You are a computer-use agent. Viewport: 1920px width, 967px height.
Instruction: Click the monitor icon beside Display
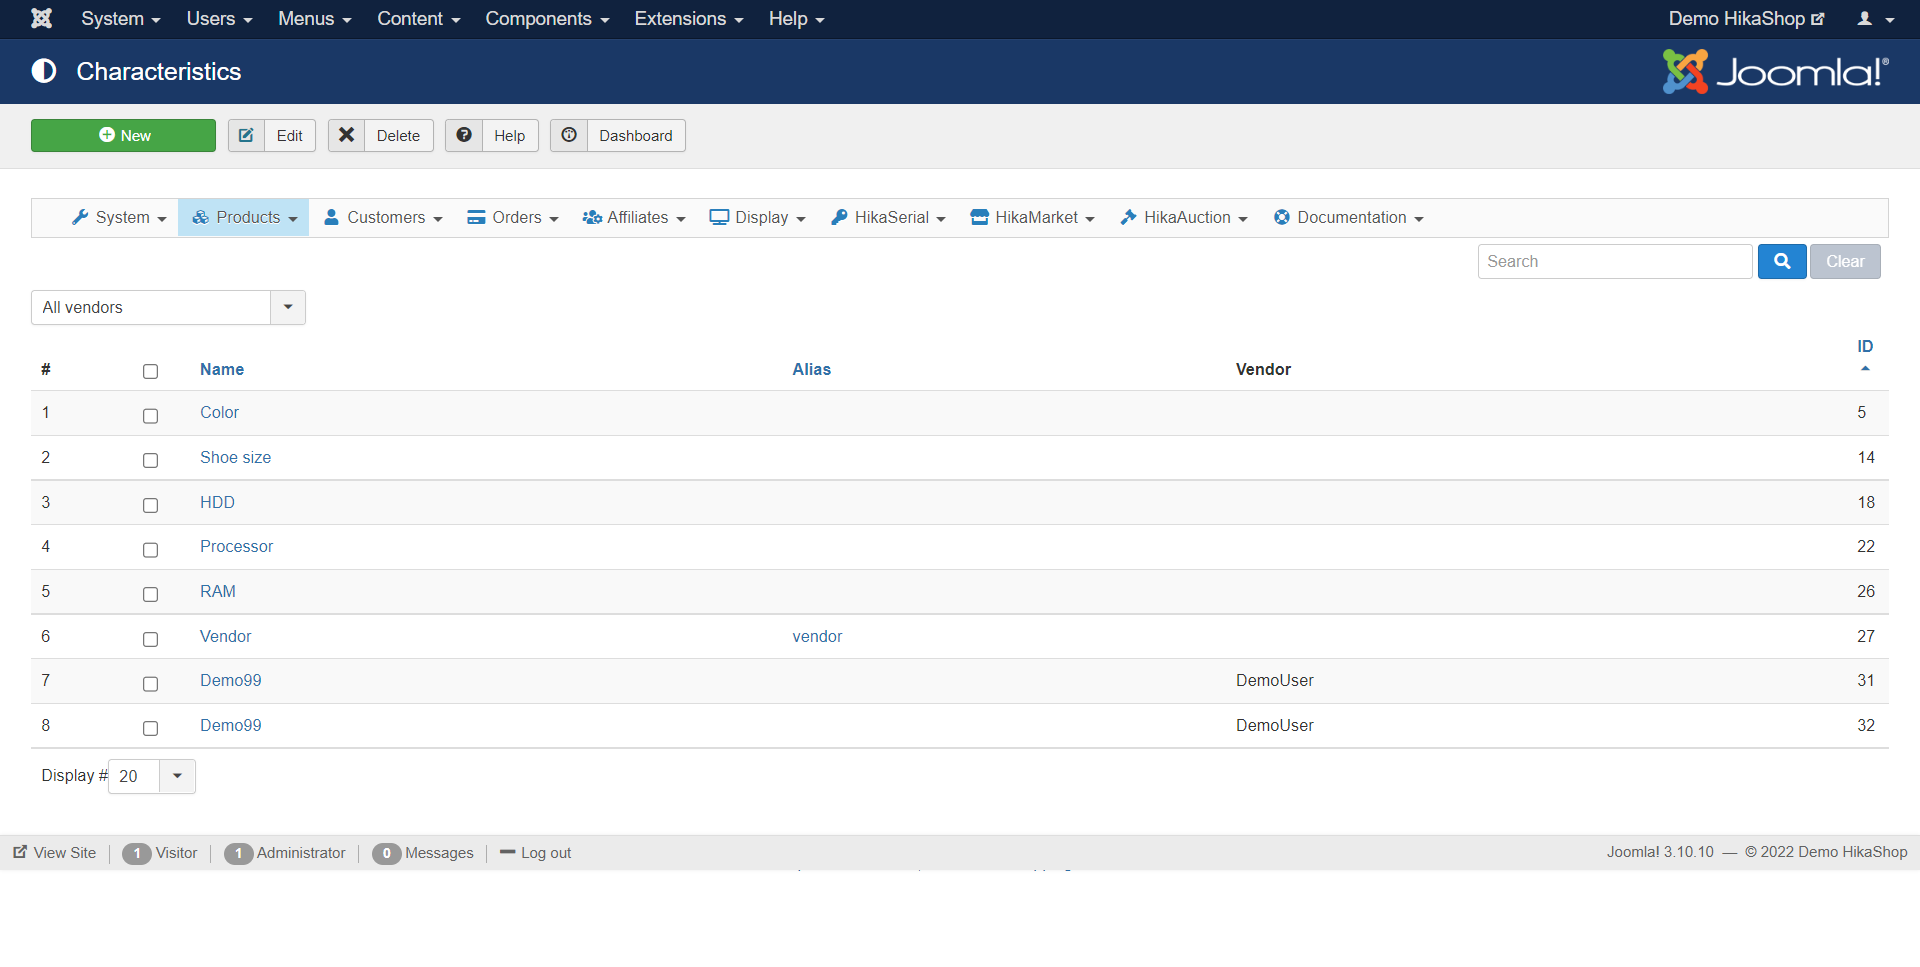(x=719, y=217)
